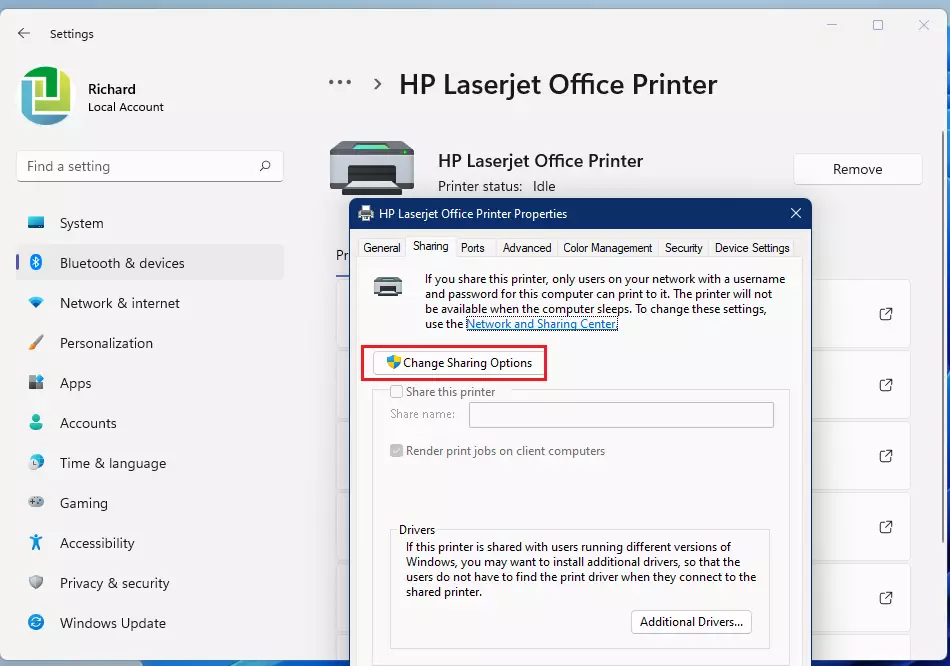Viewport: 950px width, 666px height.
Task: Open Windows Update settings
Action: point(150,623)
